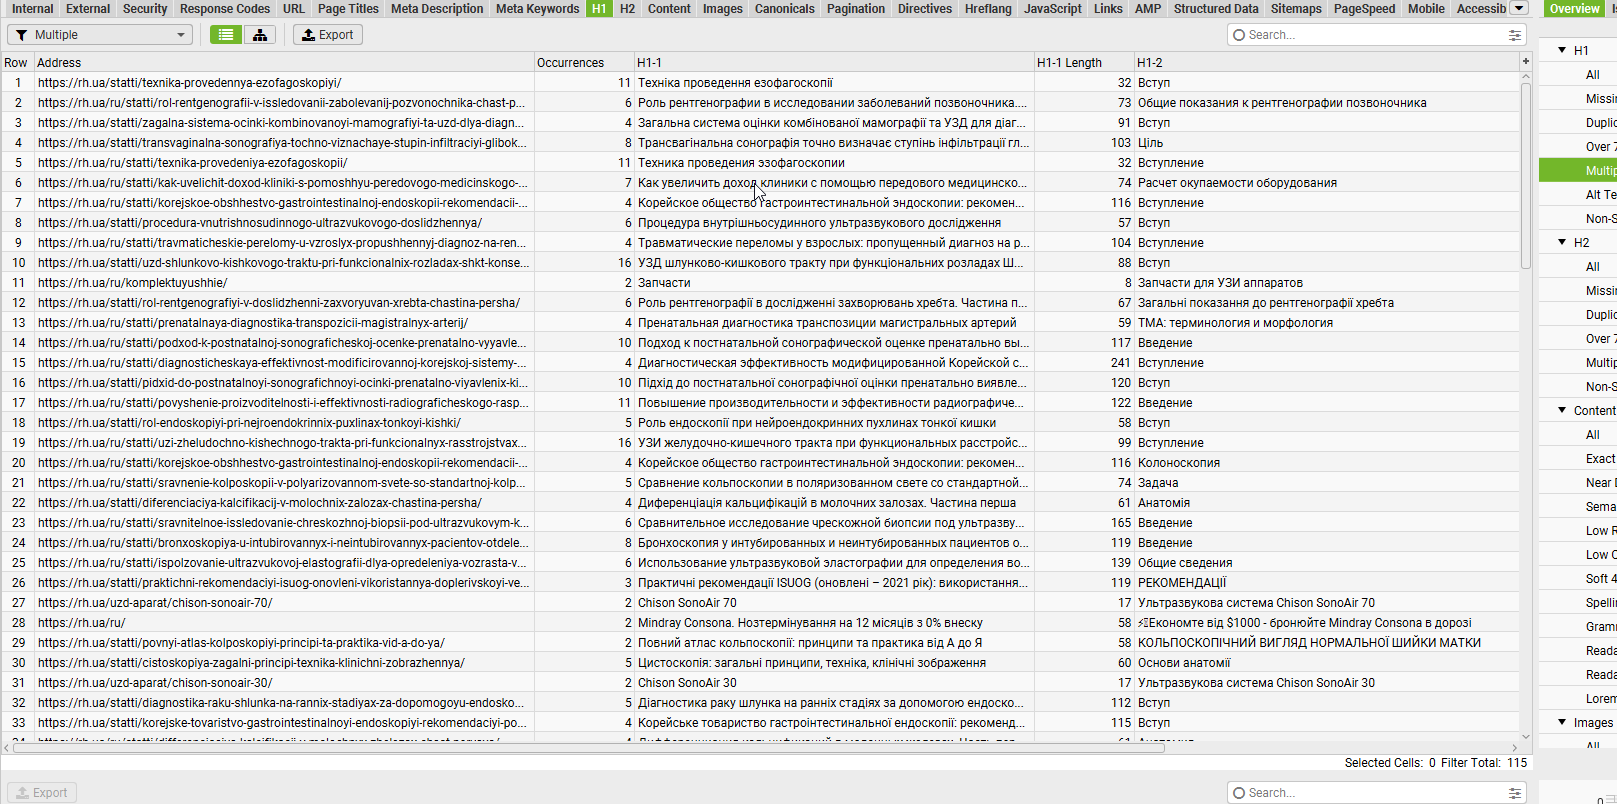Image resolution: width=1617 pixels, height=804 pixels.
Task: Click the plus icon to add columns
Action: (x=1526, y=62)
